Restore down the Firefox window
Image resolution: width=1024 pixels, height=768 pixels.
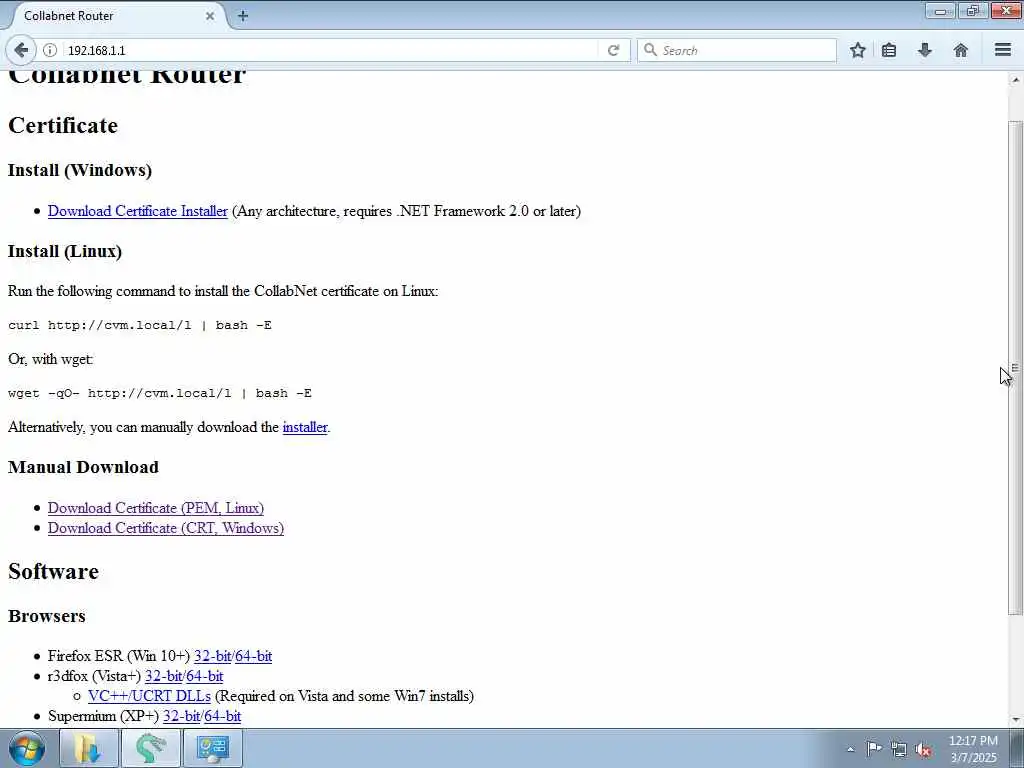pyautogui.click(x=973, y=10)
